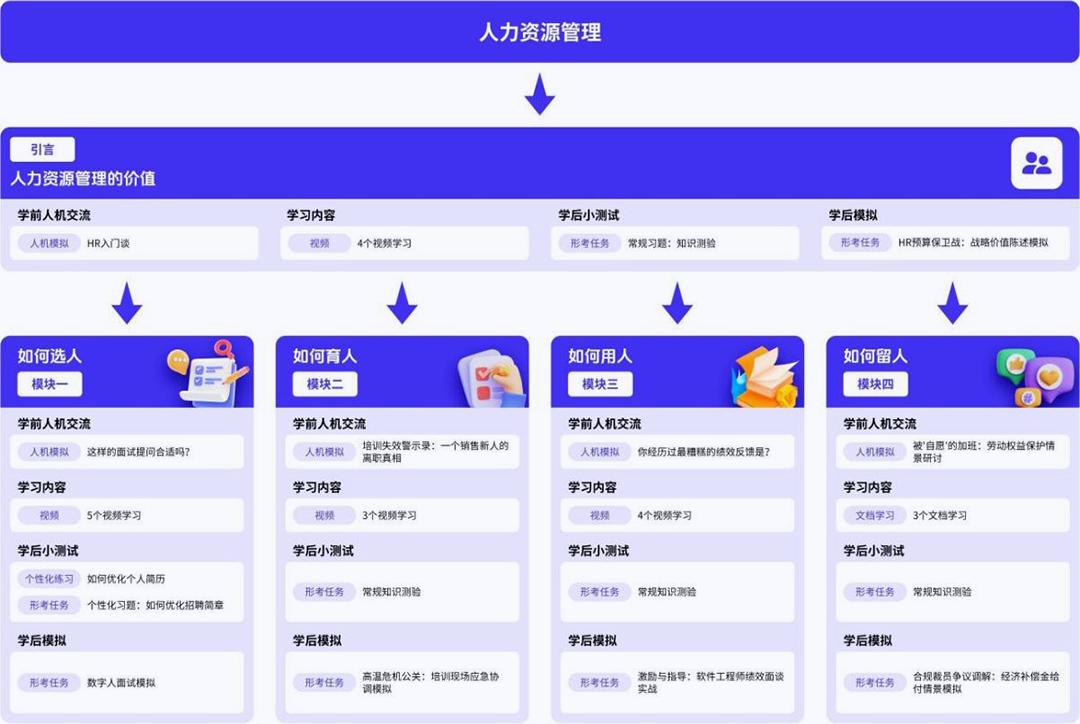Viewport: 1080px width, 724px height.
Task: Click the 个性化练习 tag
Action: [49, 579]
